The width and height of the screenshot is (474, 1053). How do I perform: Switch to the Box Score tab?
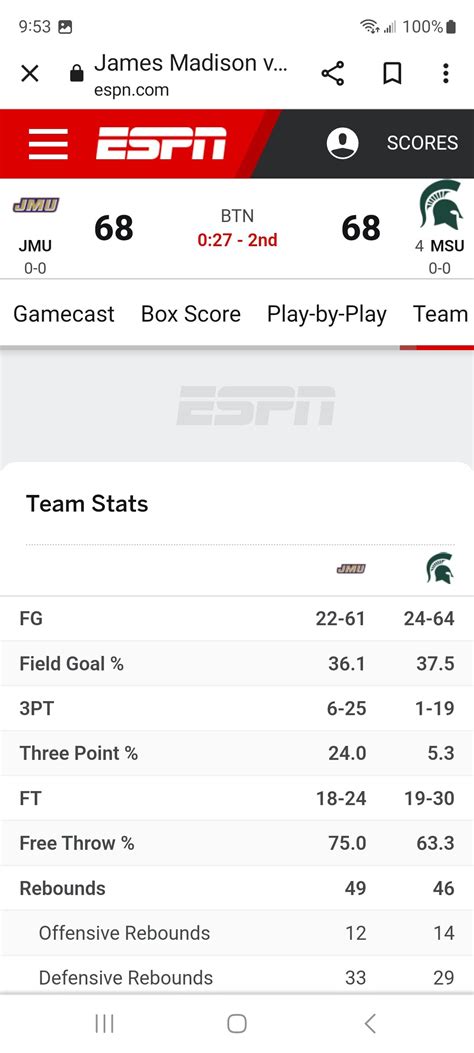[191, 314]
